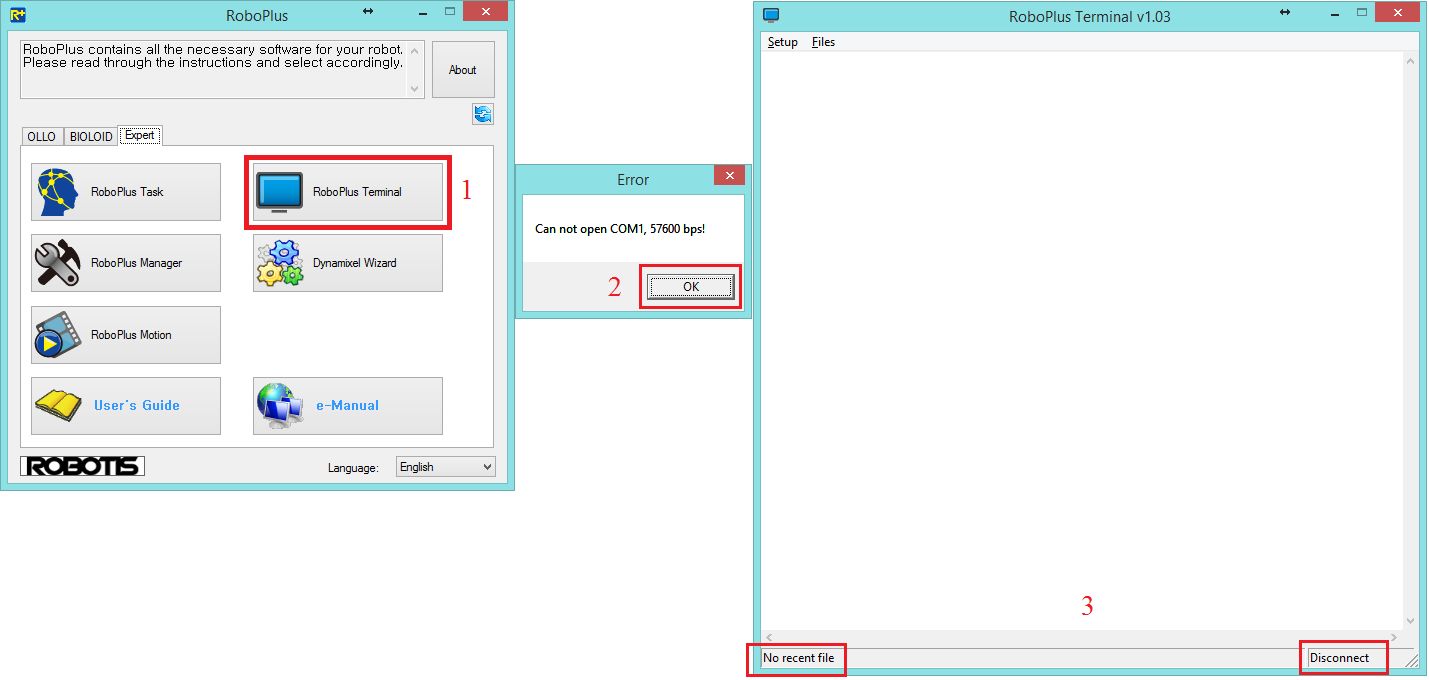Open the Language dropdown showing English

tap(446, 467)
